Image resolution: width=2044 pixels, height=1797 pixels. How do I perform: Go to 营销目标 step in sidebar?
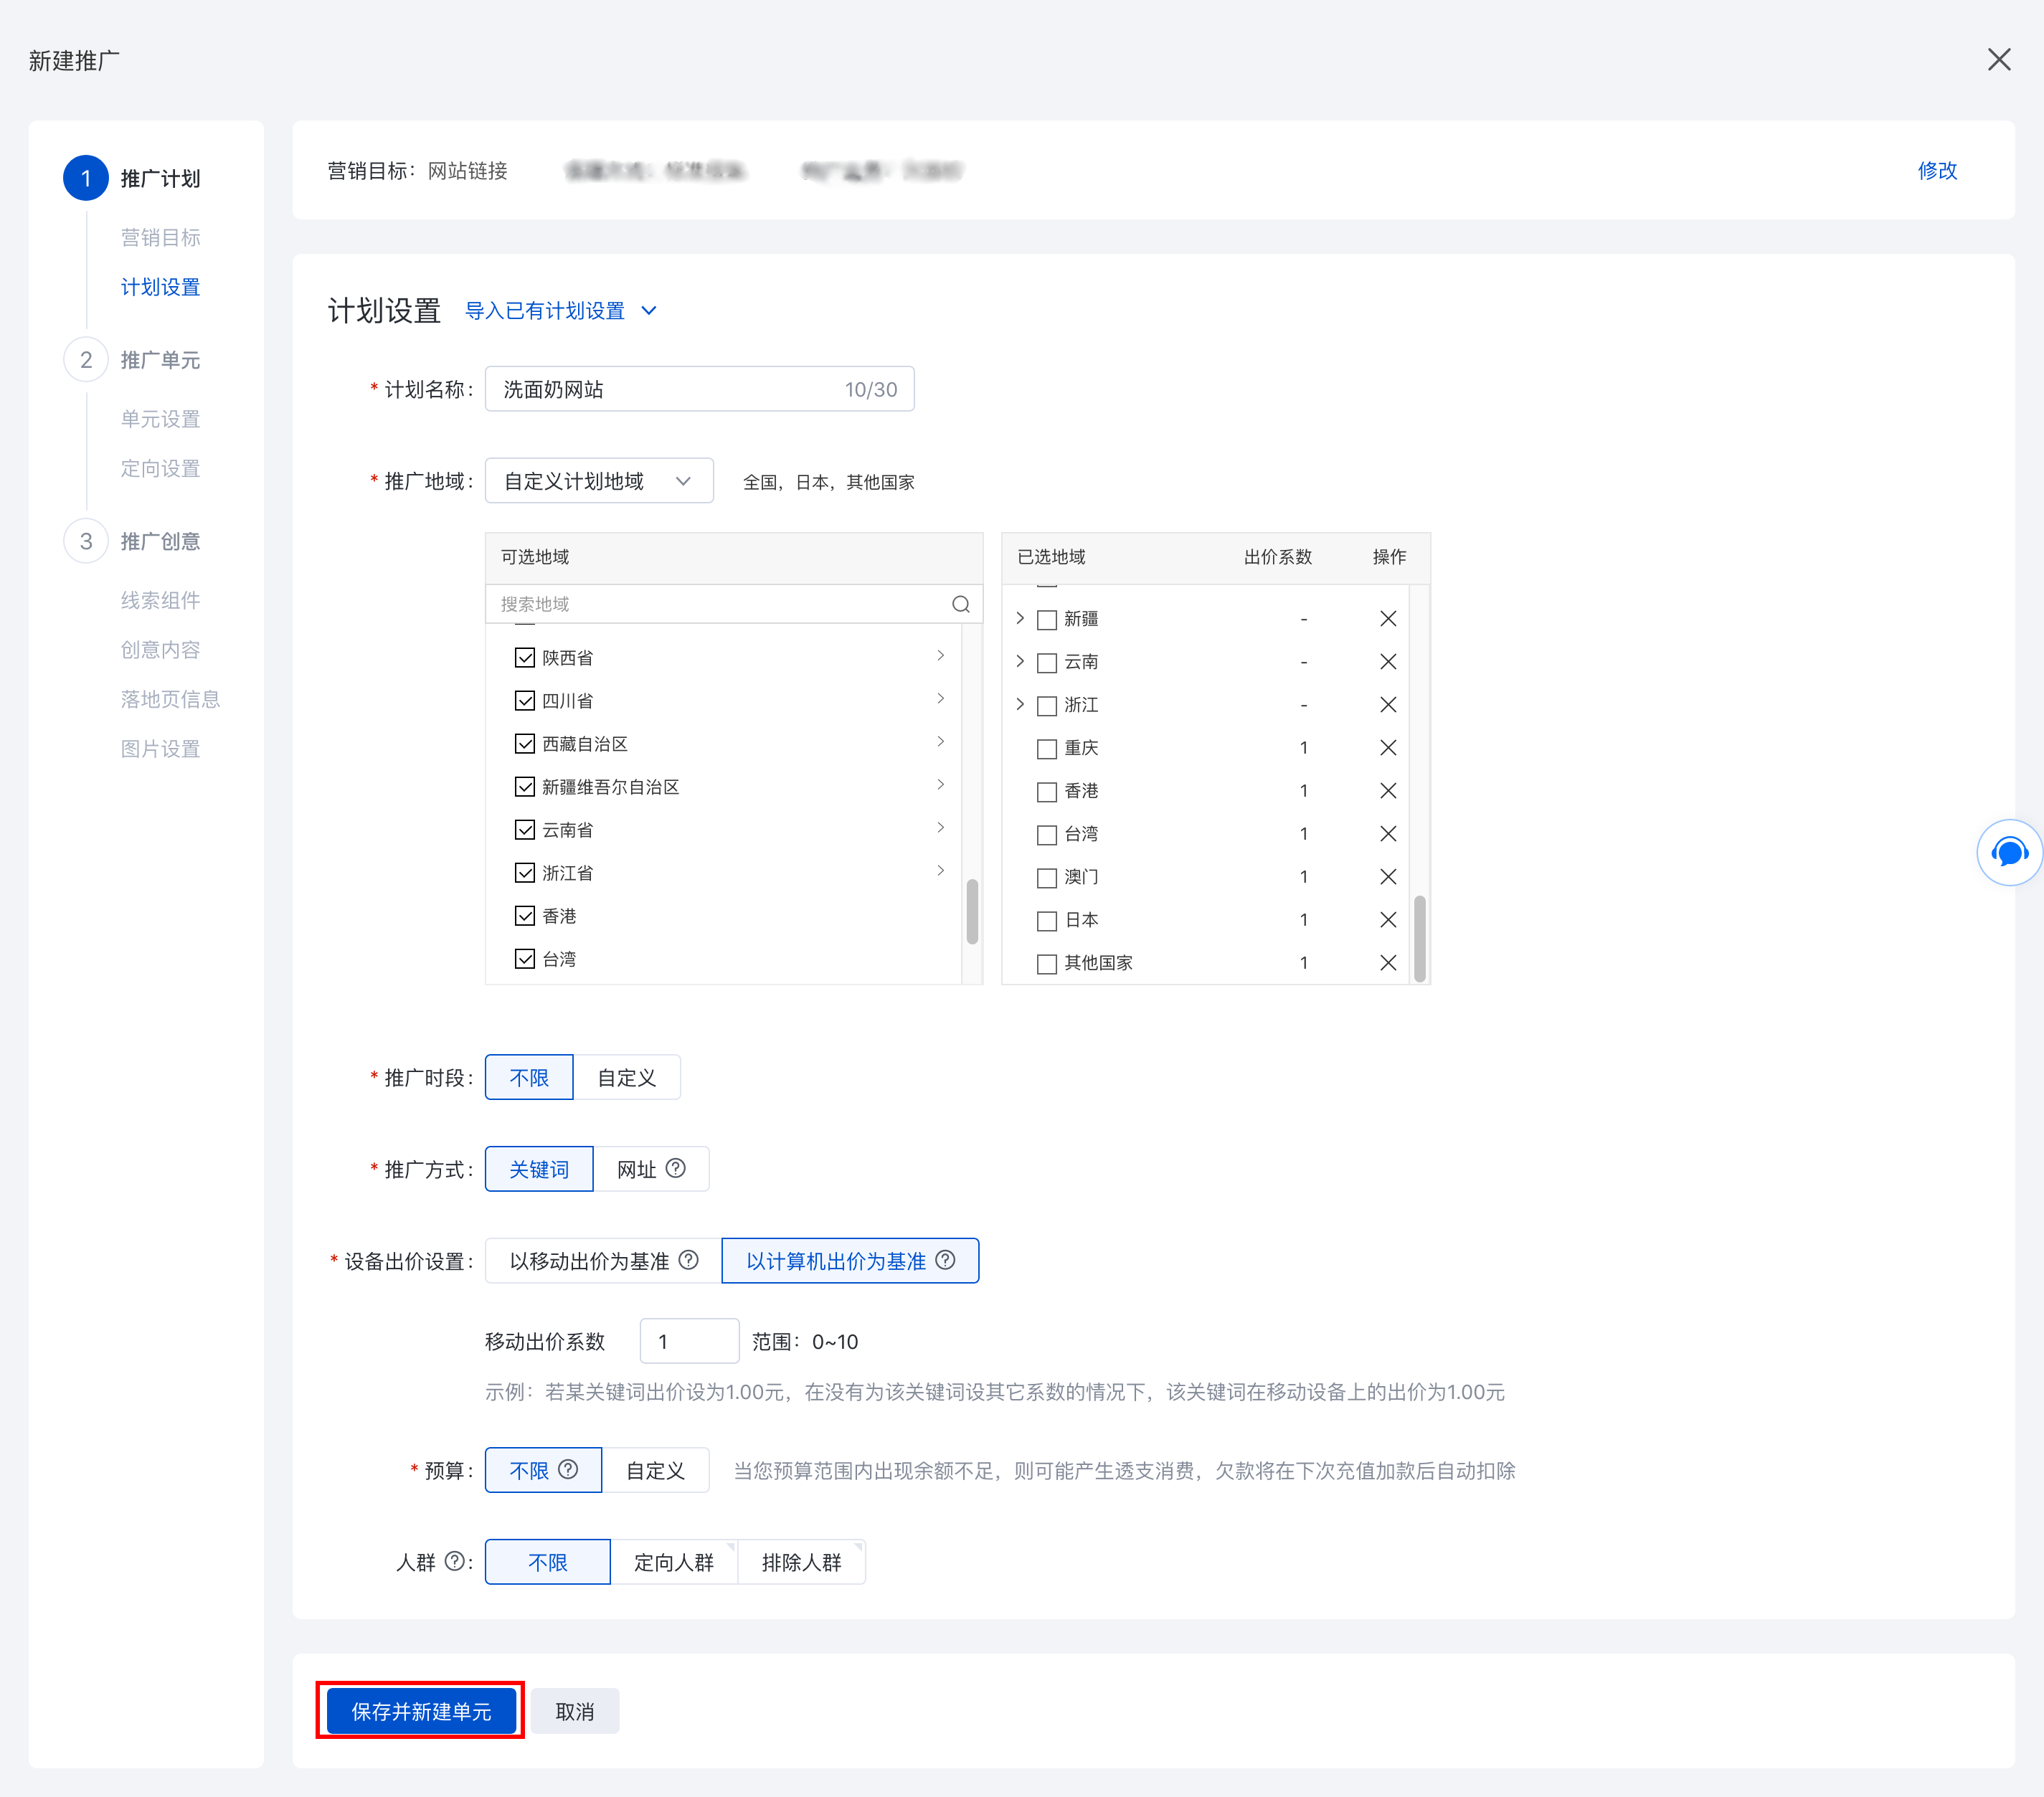(160, 237)
